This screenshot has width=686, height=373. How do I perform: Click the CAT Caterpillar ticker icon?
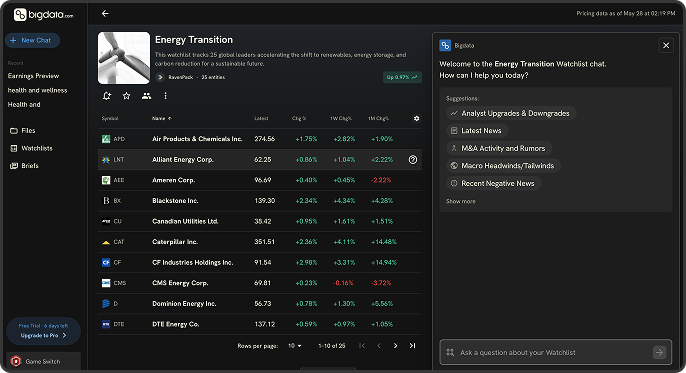tap(106, 242)
